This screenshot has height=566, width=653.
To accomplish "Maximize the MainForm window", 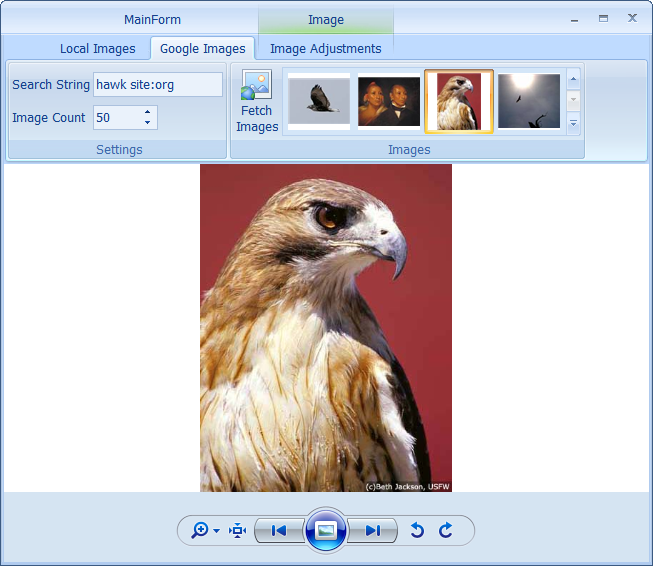I will click(603, 18).
